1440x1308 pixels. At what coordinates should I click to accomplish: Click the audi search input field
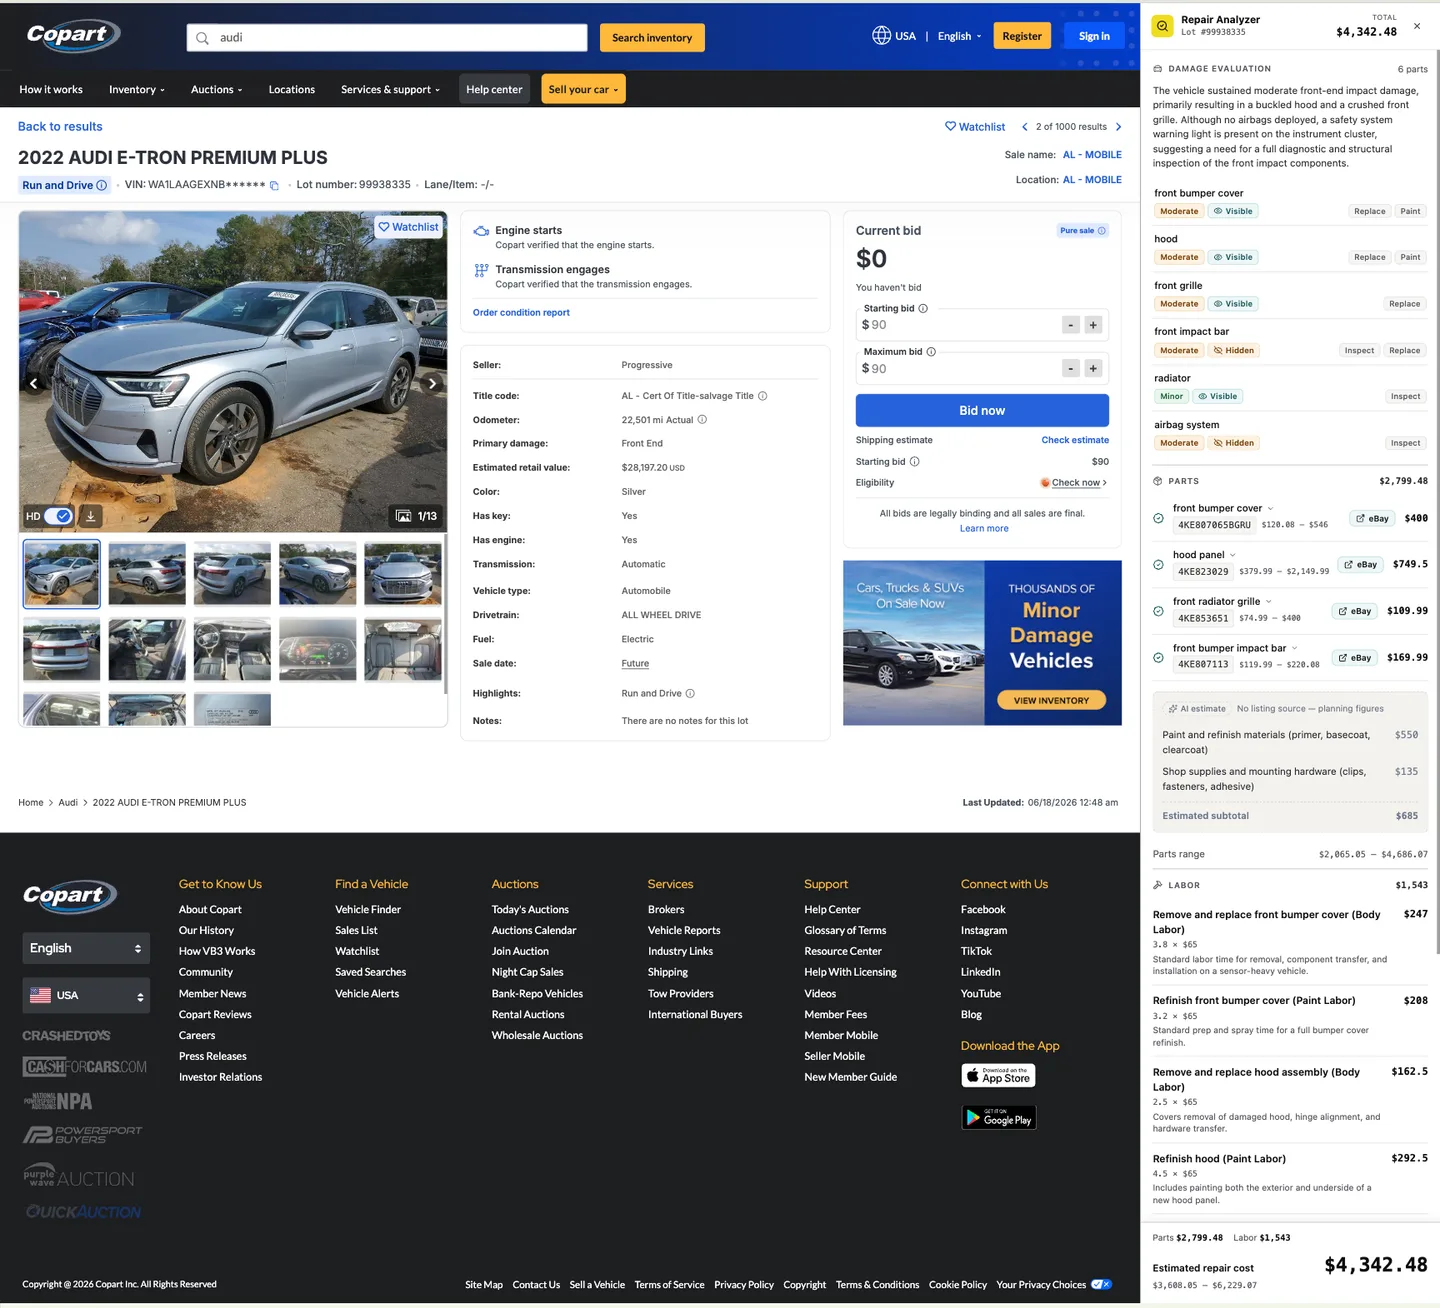coord(387,38)
